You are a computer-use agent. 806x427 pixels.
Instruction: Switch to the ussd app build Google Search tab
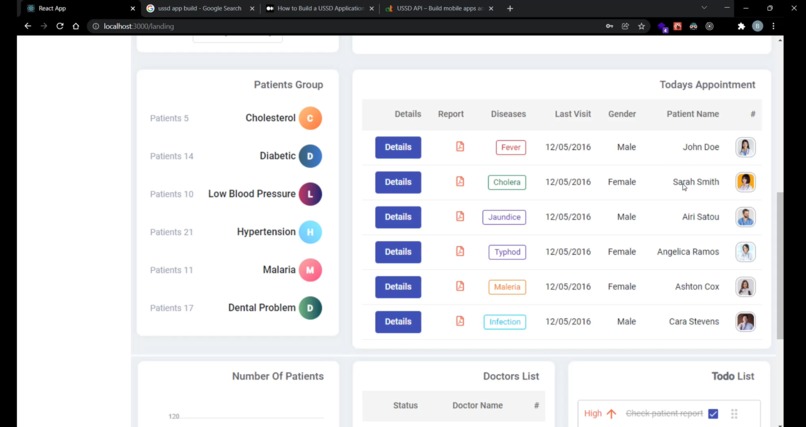point(199,8)
